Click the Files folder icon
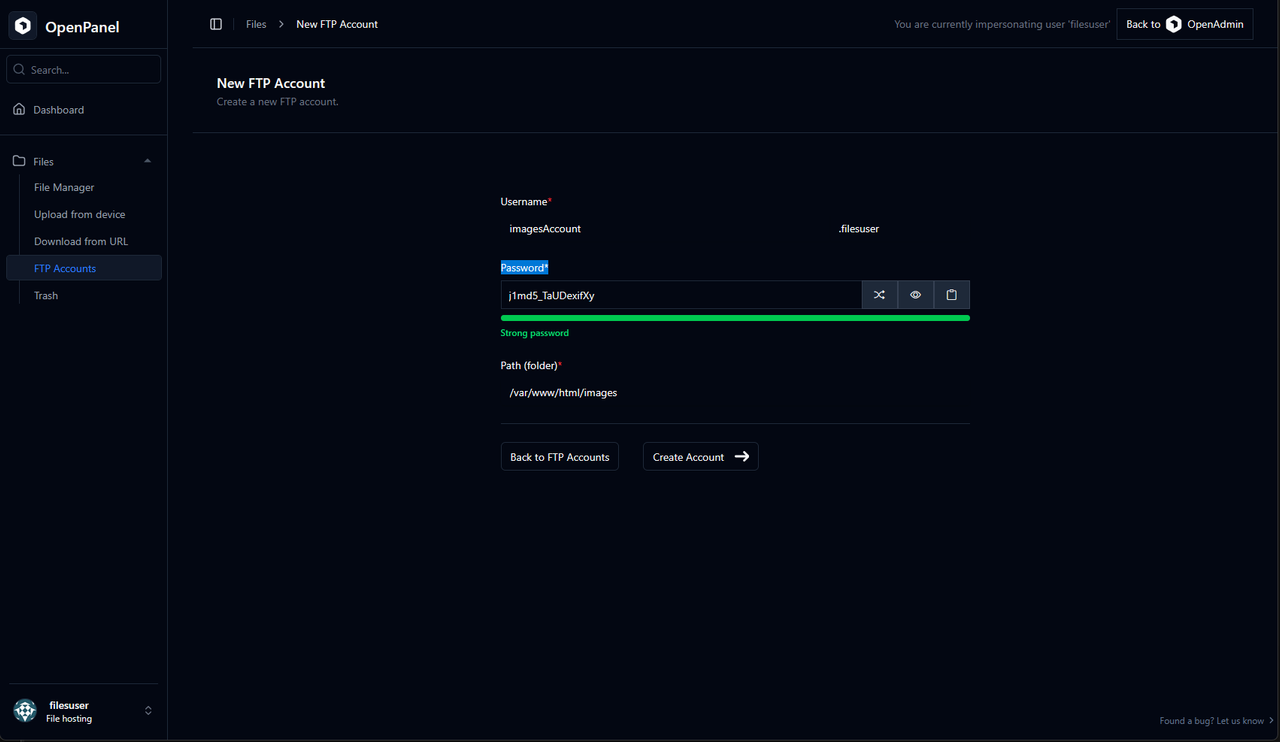The width and height of the screenshot is (1280, 742). click(19, 161)
